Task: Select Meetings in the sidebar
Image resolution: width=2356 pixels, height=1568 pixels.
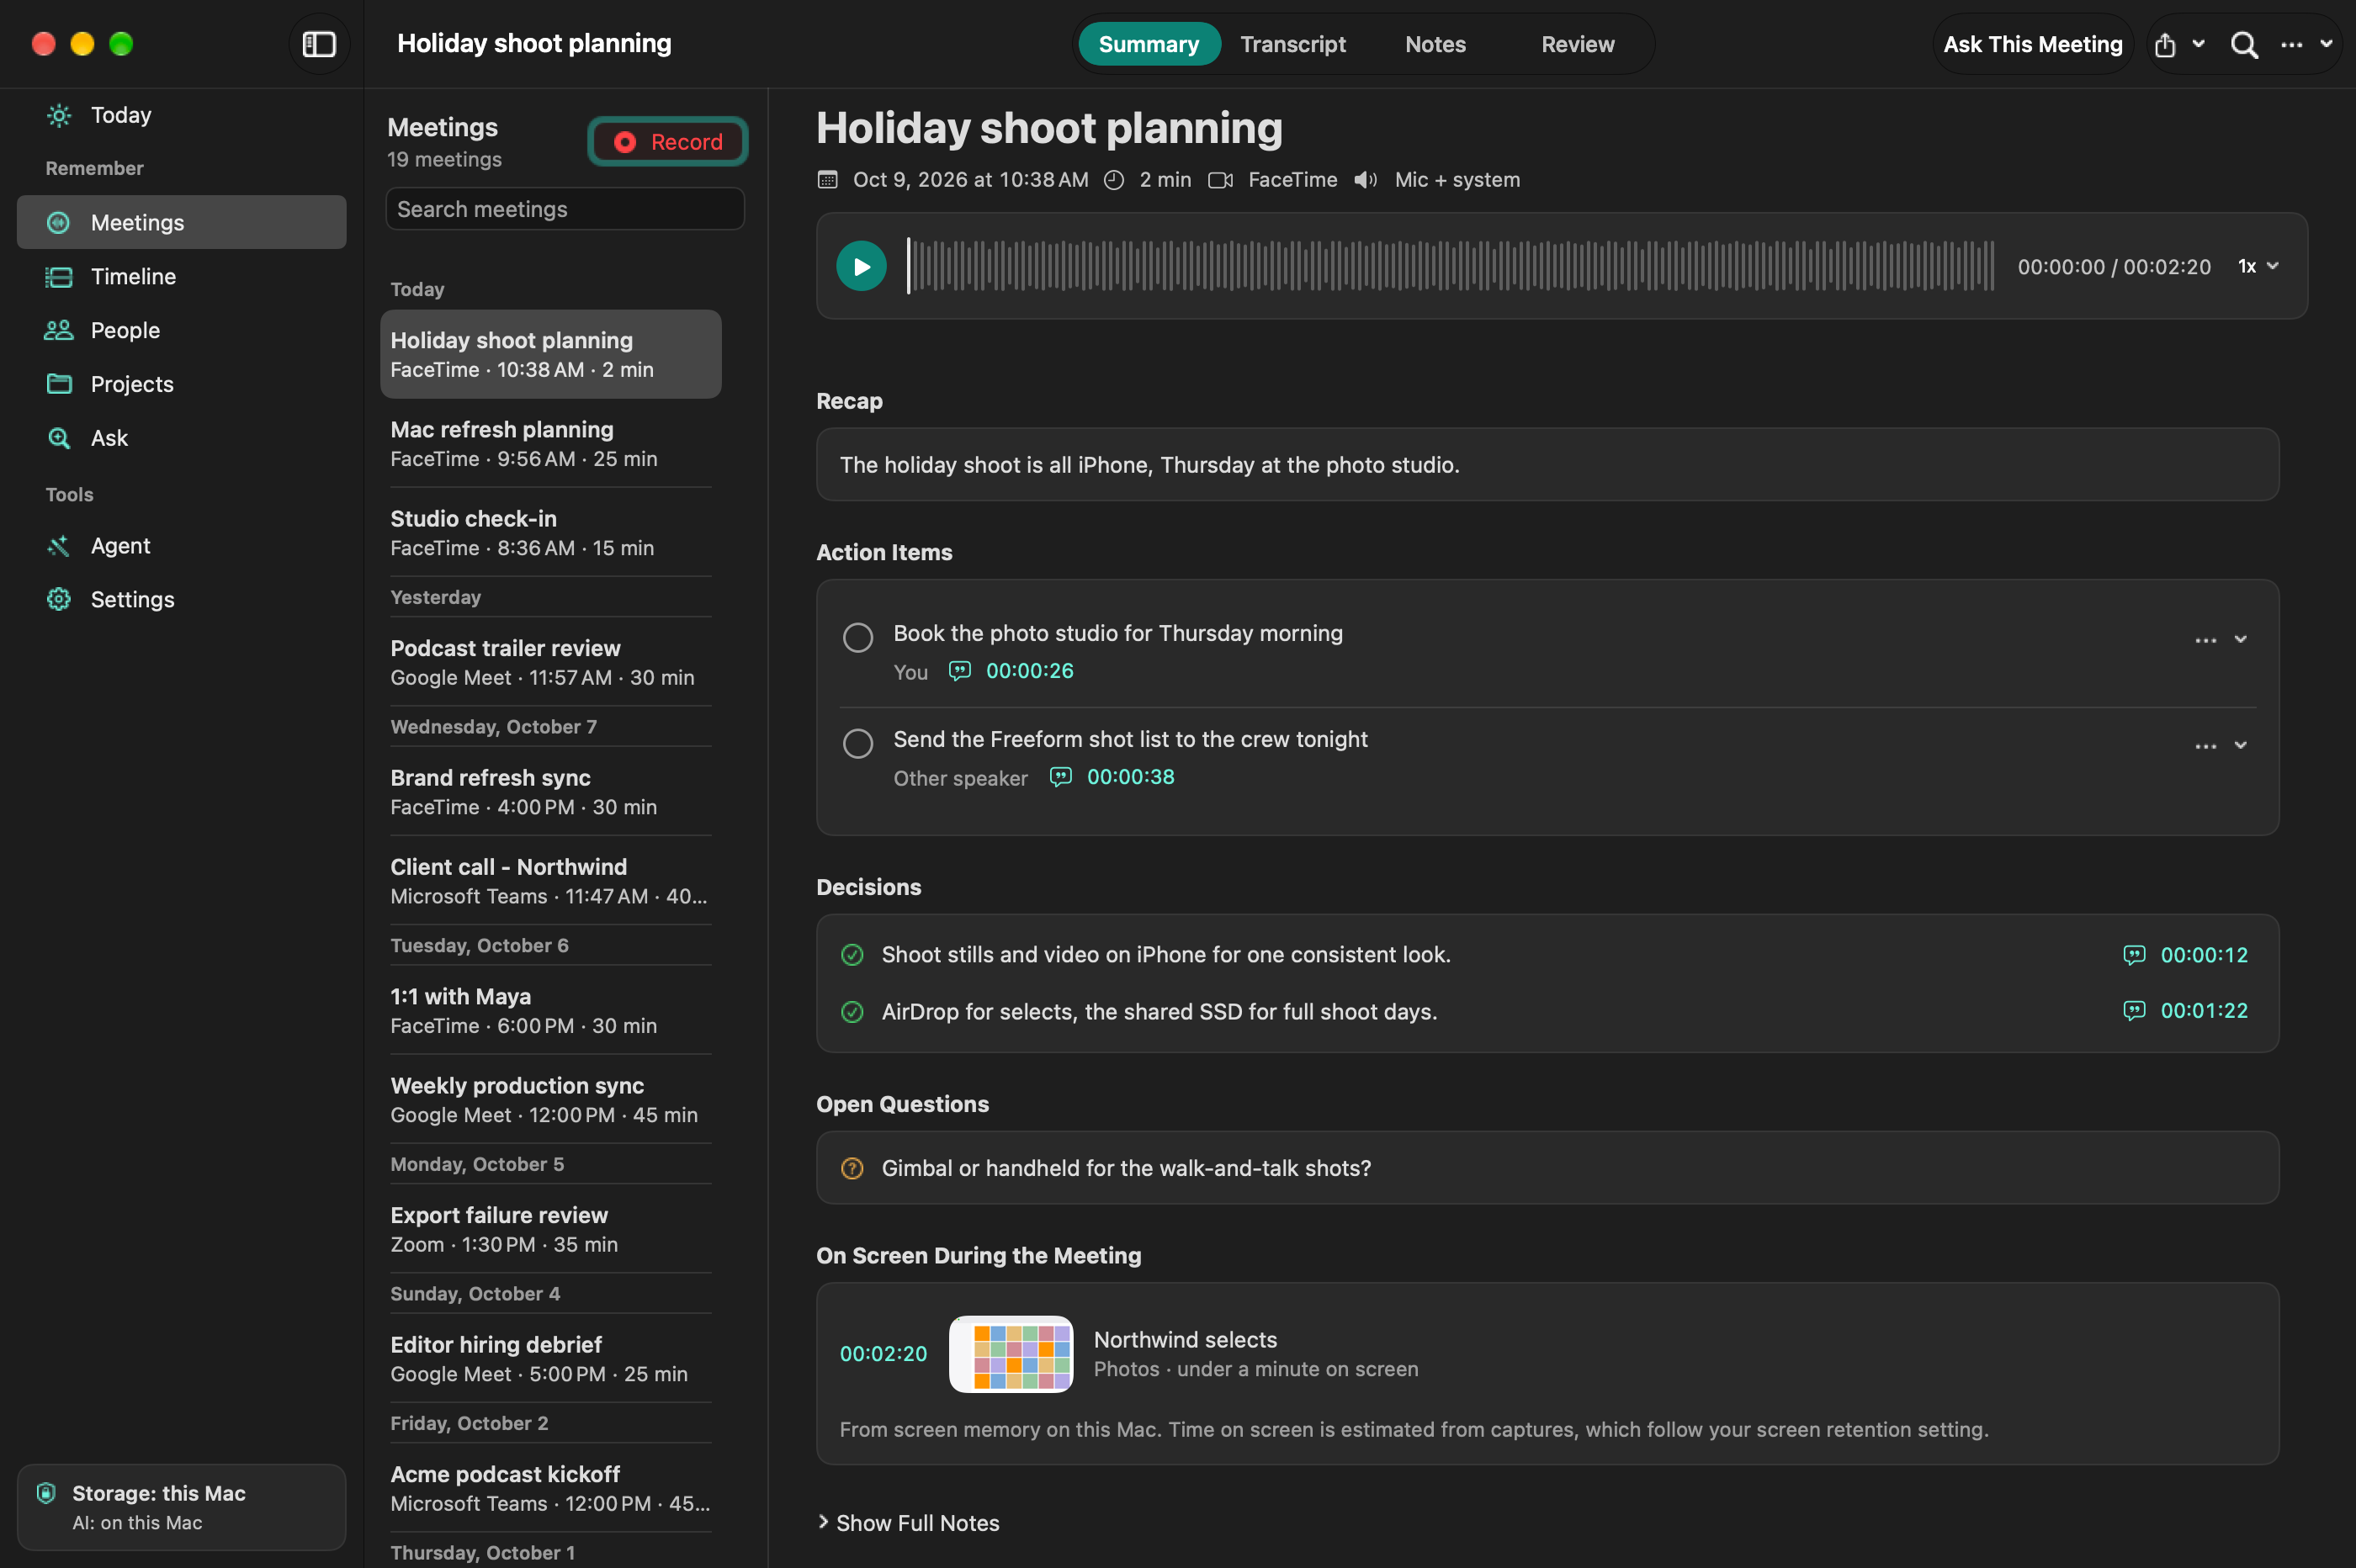Action: (x=181, y=222)
